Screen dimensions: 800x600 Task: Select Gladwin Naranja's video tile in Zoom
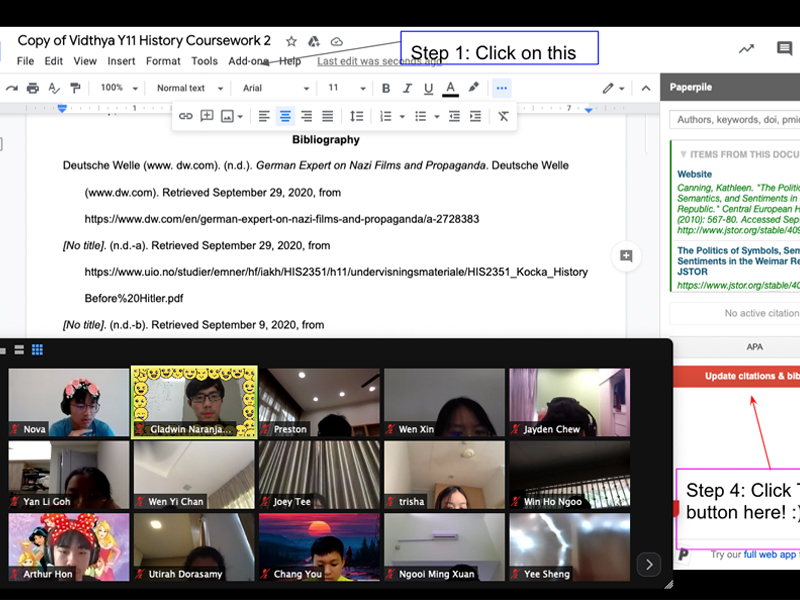[194, 402]
